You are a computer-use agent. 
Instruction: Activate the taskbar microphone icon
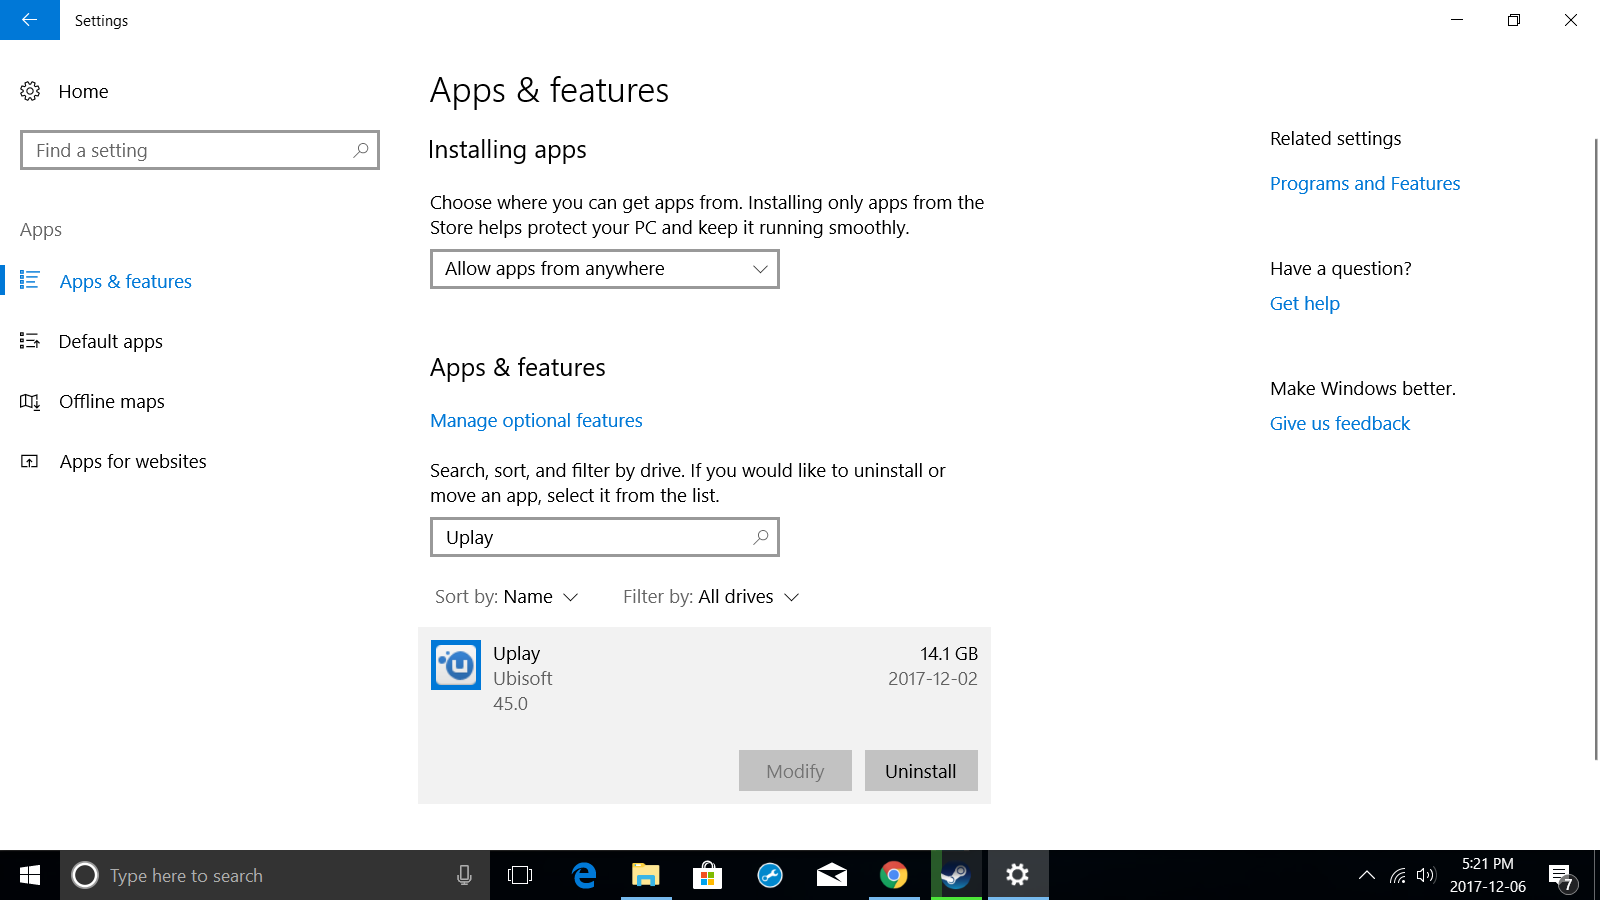464,875
